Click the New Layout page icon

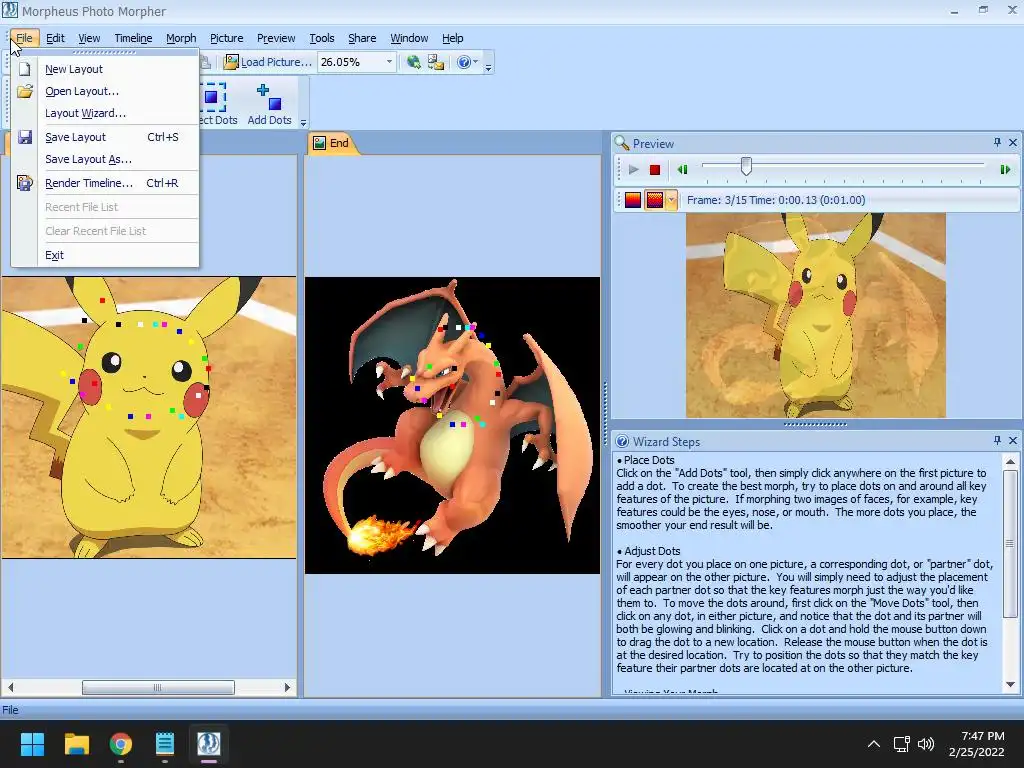[25, 69]
